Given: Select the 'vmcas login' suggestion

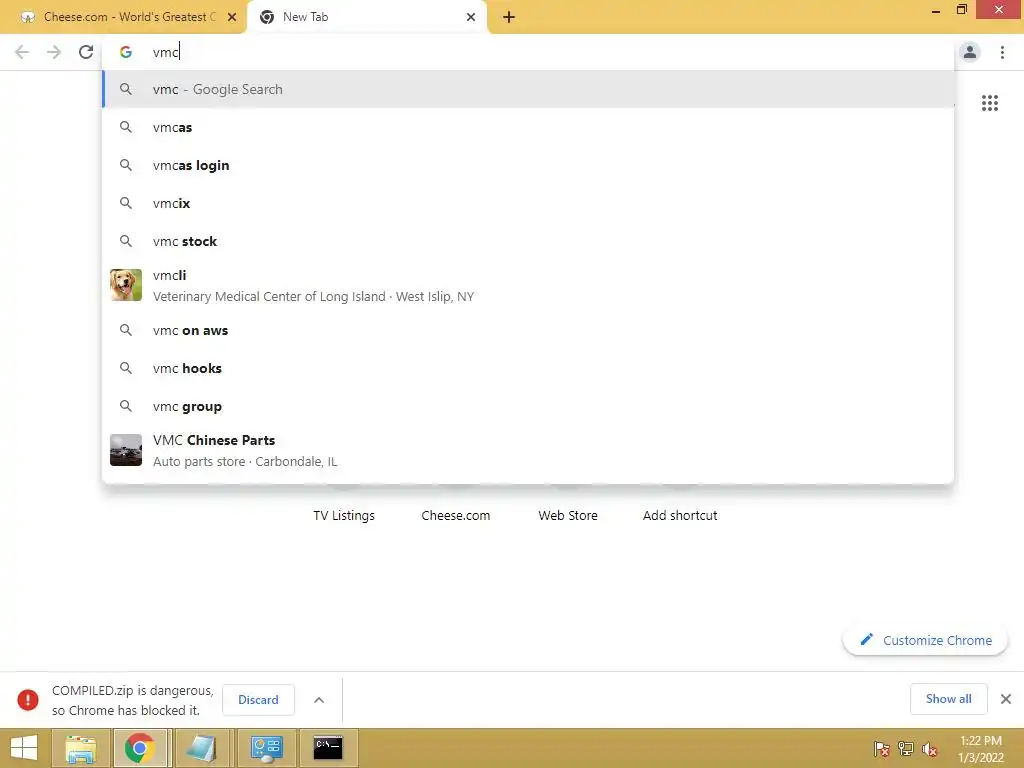Looking at the screenshot, I should [x=528, y=165].
